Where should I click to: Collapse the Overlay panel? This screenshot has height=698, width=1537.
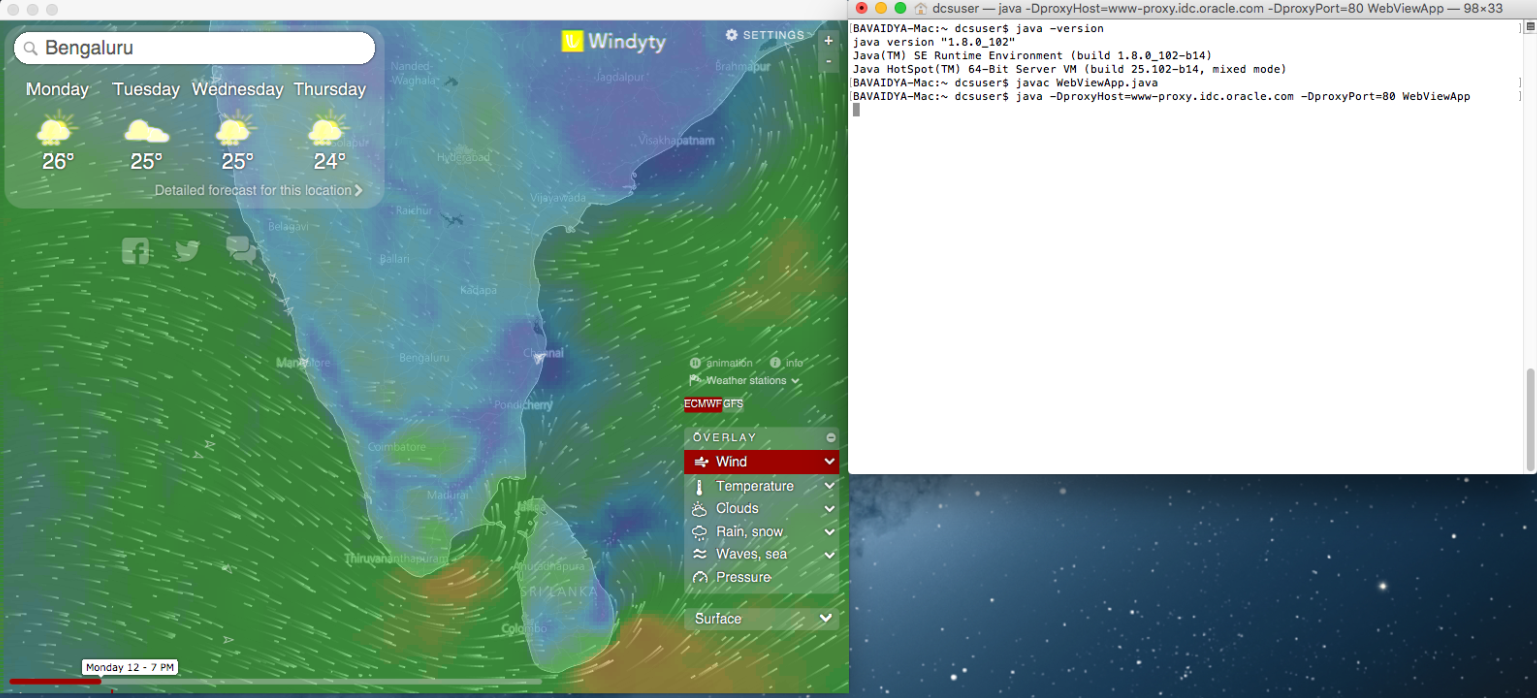click(830, 438)
